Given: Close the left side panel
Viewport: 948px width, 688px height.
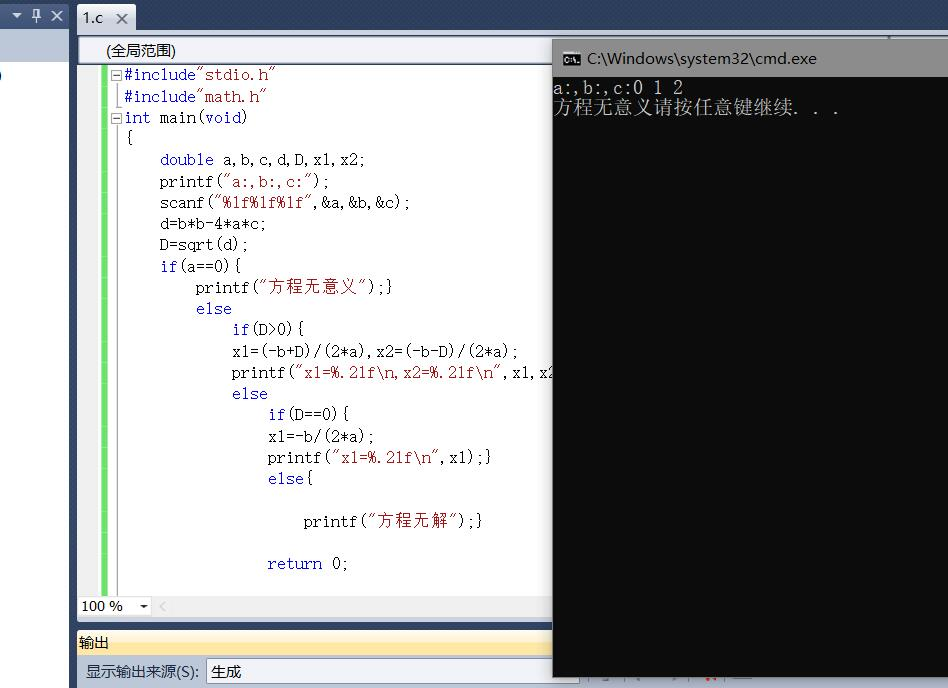Looking at the screenshot, I should [x=57, y=16].
